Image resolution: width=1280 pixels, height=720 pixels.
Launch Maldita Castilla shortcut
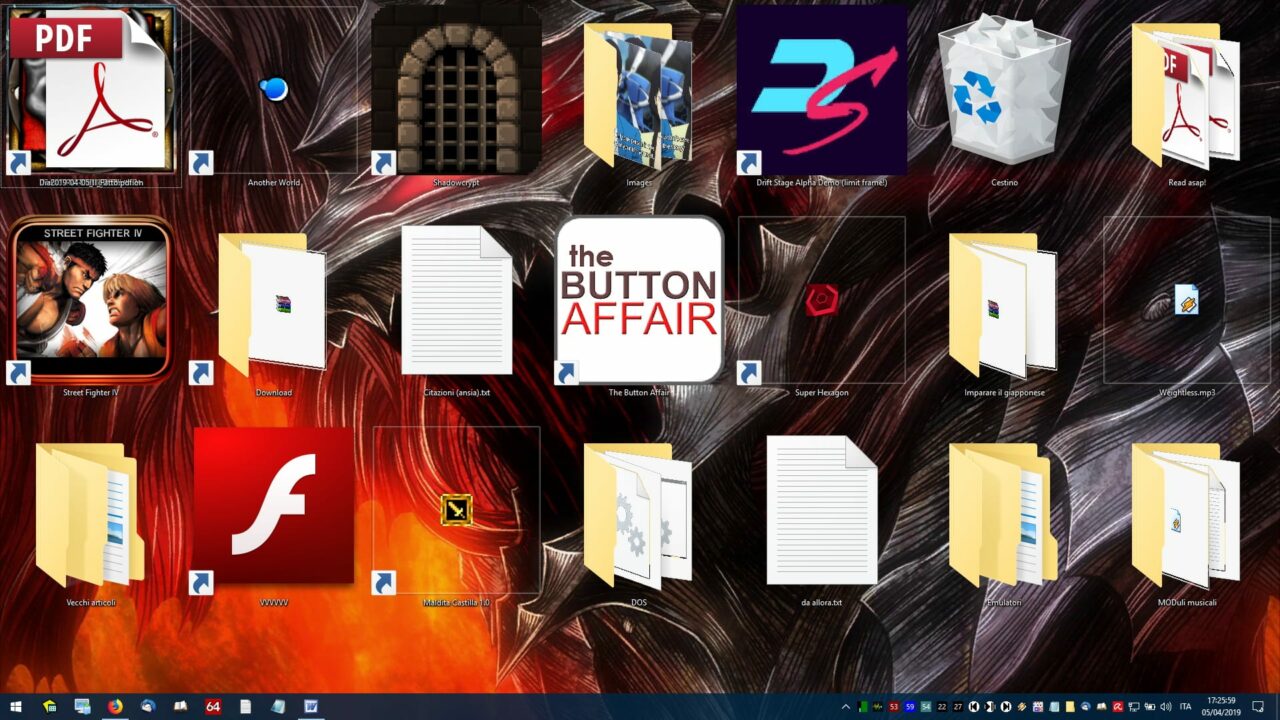456,510
